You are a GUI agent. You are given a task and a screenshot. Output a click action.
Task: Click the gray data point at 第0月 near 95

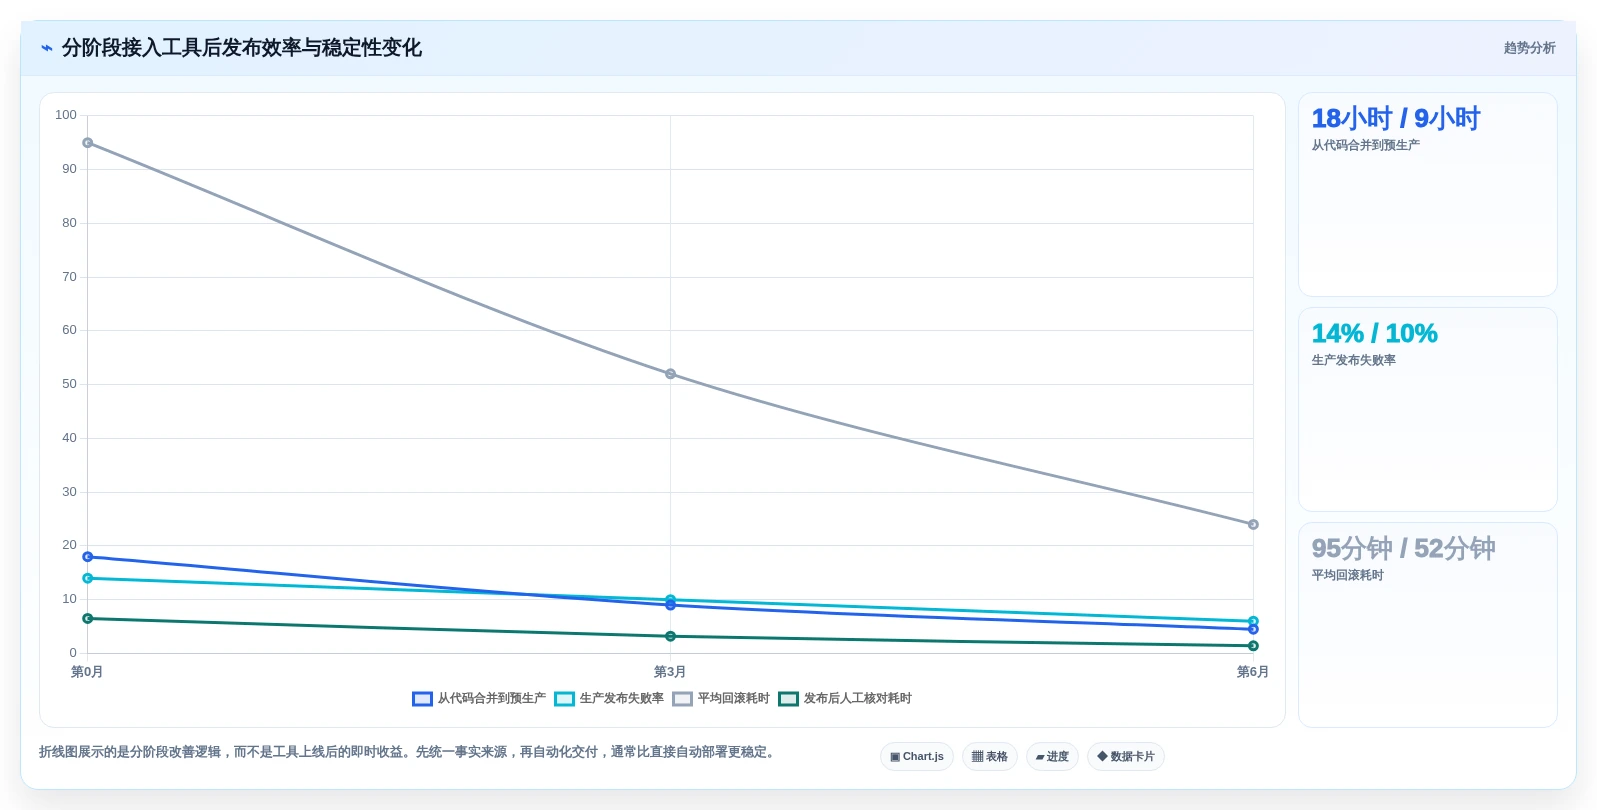[88, 143]
